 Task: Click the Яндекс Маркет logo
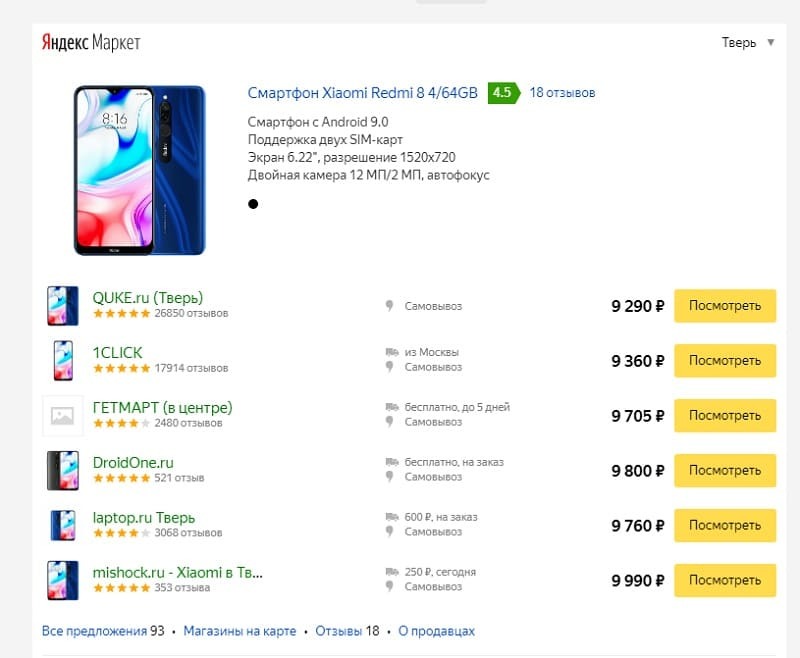coord(90,43)
